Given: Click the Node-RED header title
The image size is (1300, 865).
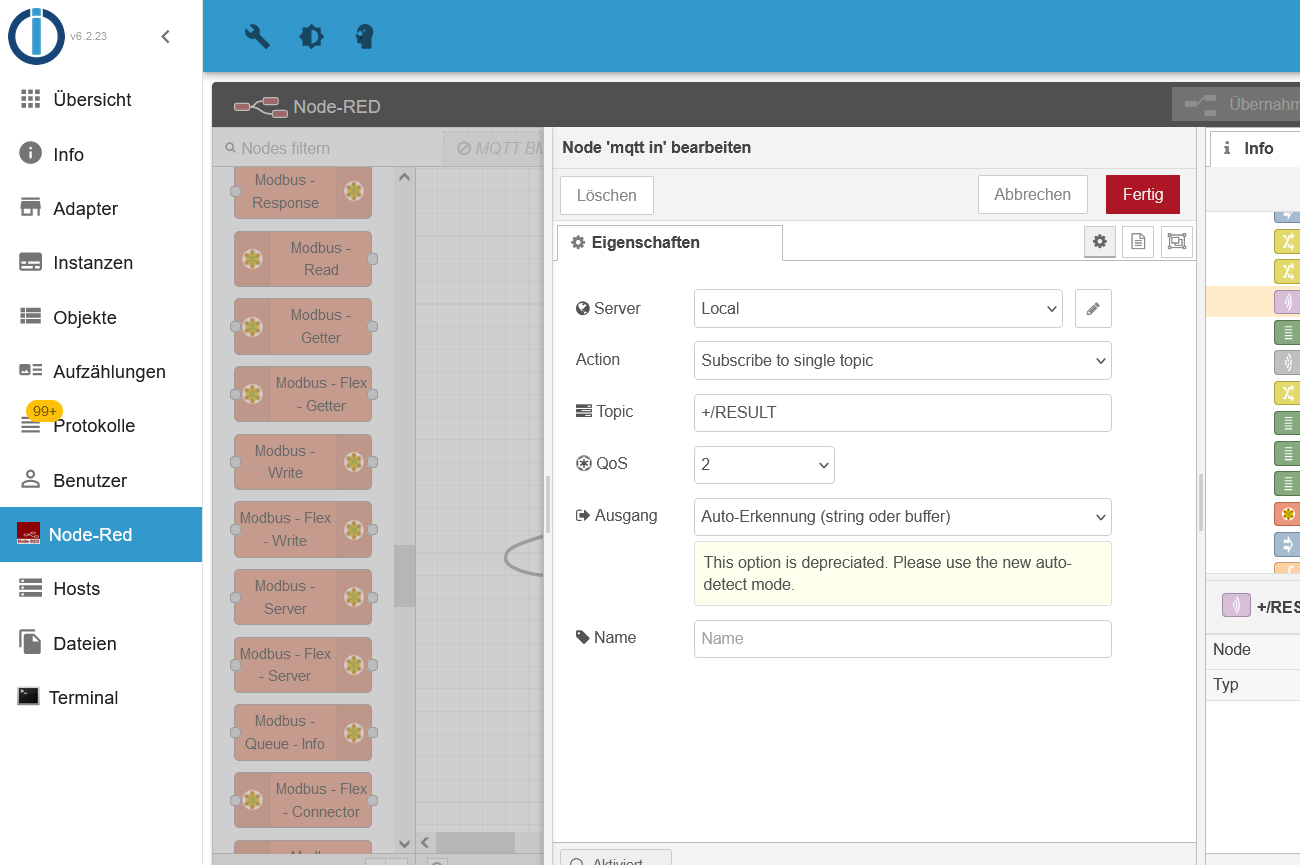Looking at the screenshot, I should (337, 107).
